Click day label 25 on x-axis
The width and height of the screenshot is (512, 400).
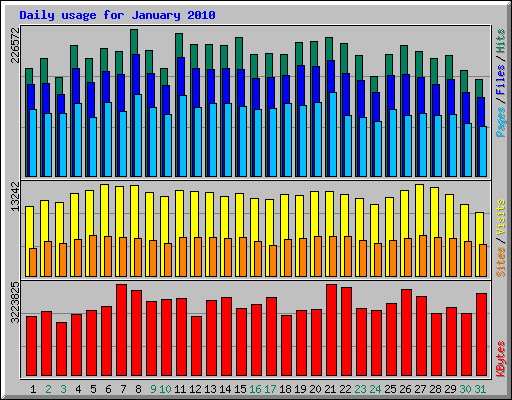[390, 389]
